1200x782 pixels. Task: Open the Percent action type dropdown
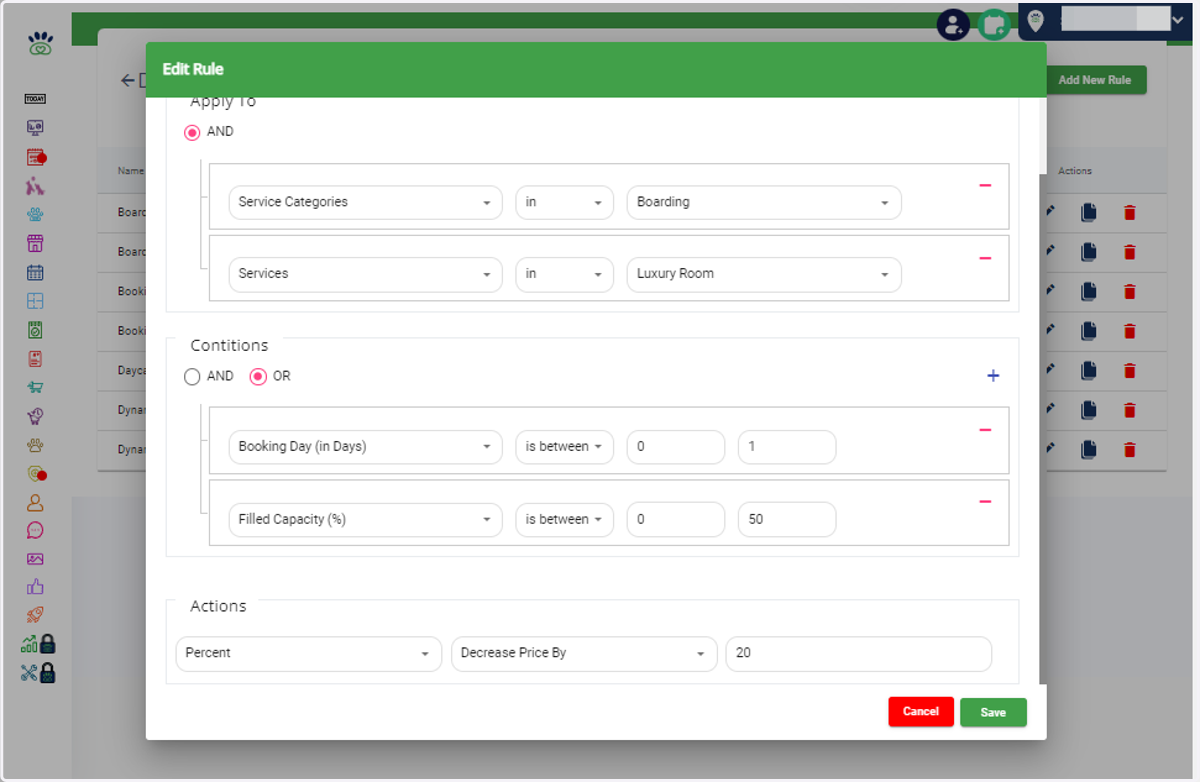[308, 653]
